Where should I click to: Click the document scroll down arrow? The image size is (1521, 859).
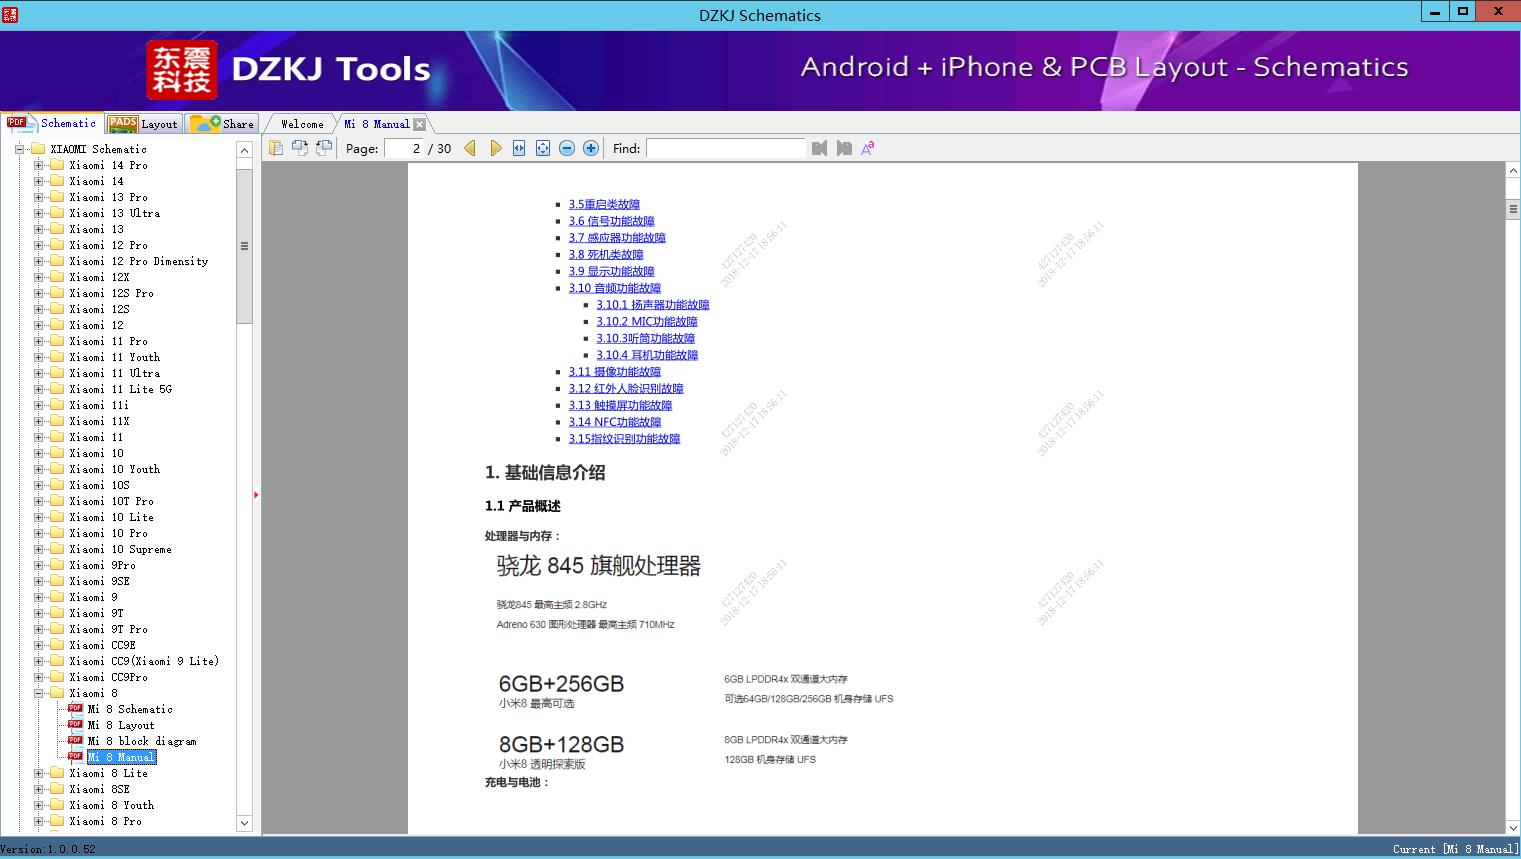click(1513, 826)
